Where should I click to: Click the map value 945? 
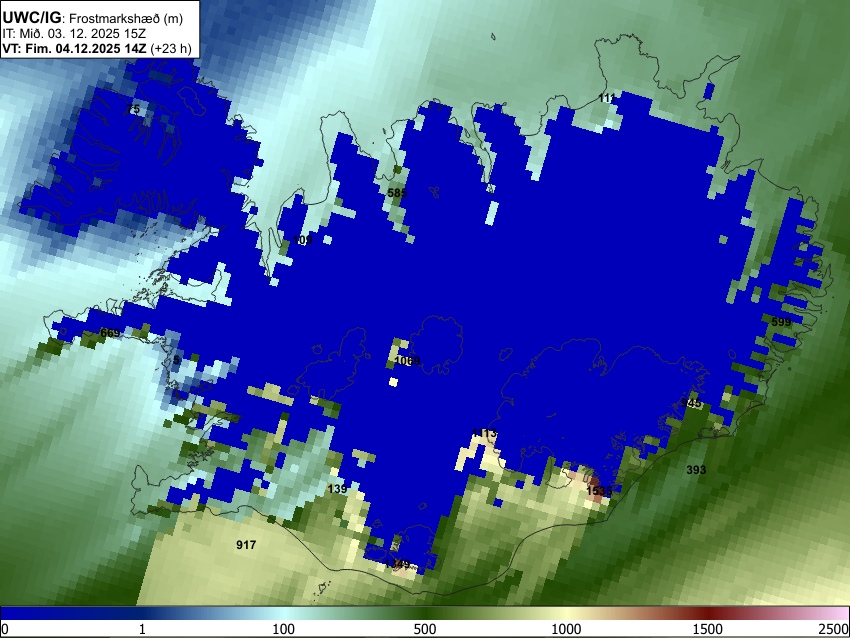(692, 403)
